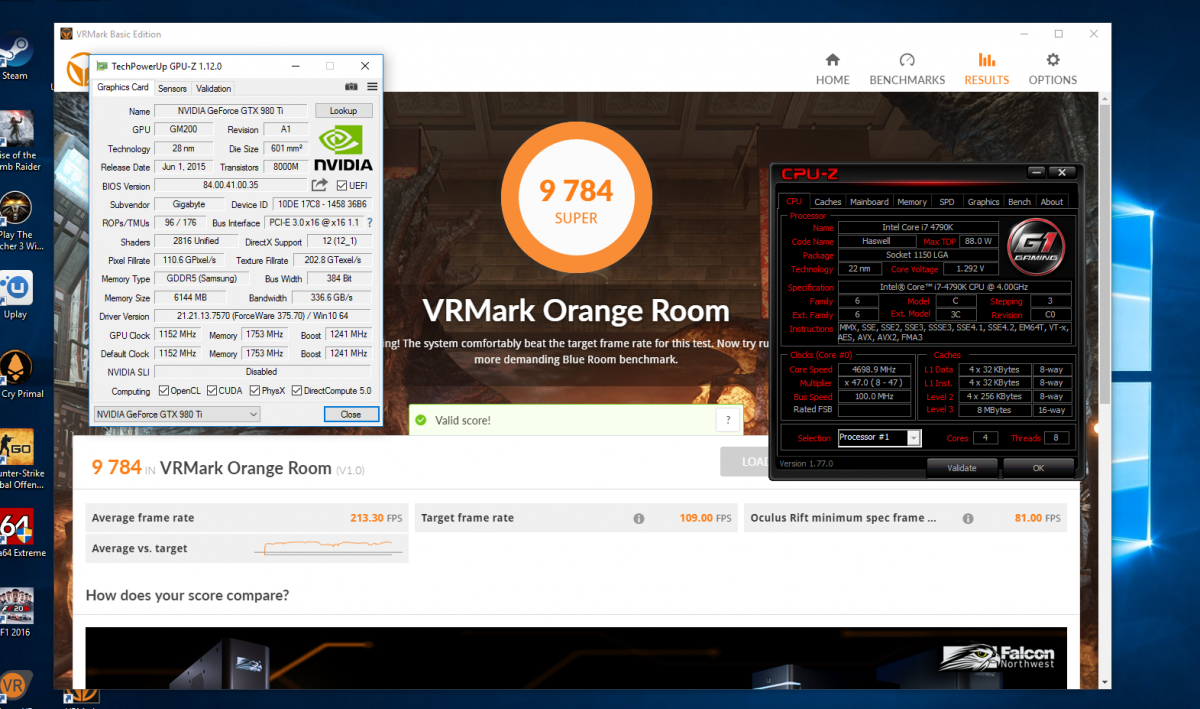Click the question mark button beside Valid score
Screen dimensions: 1200x709
point(727,420)
